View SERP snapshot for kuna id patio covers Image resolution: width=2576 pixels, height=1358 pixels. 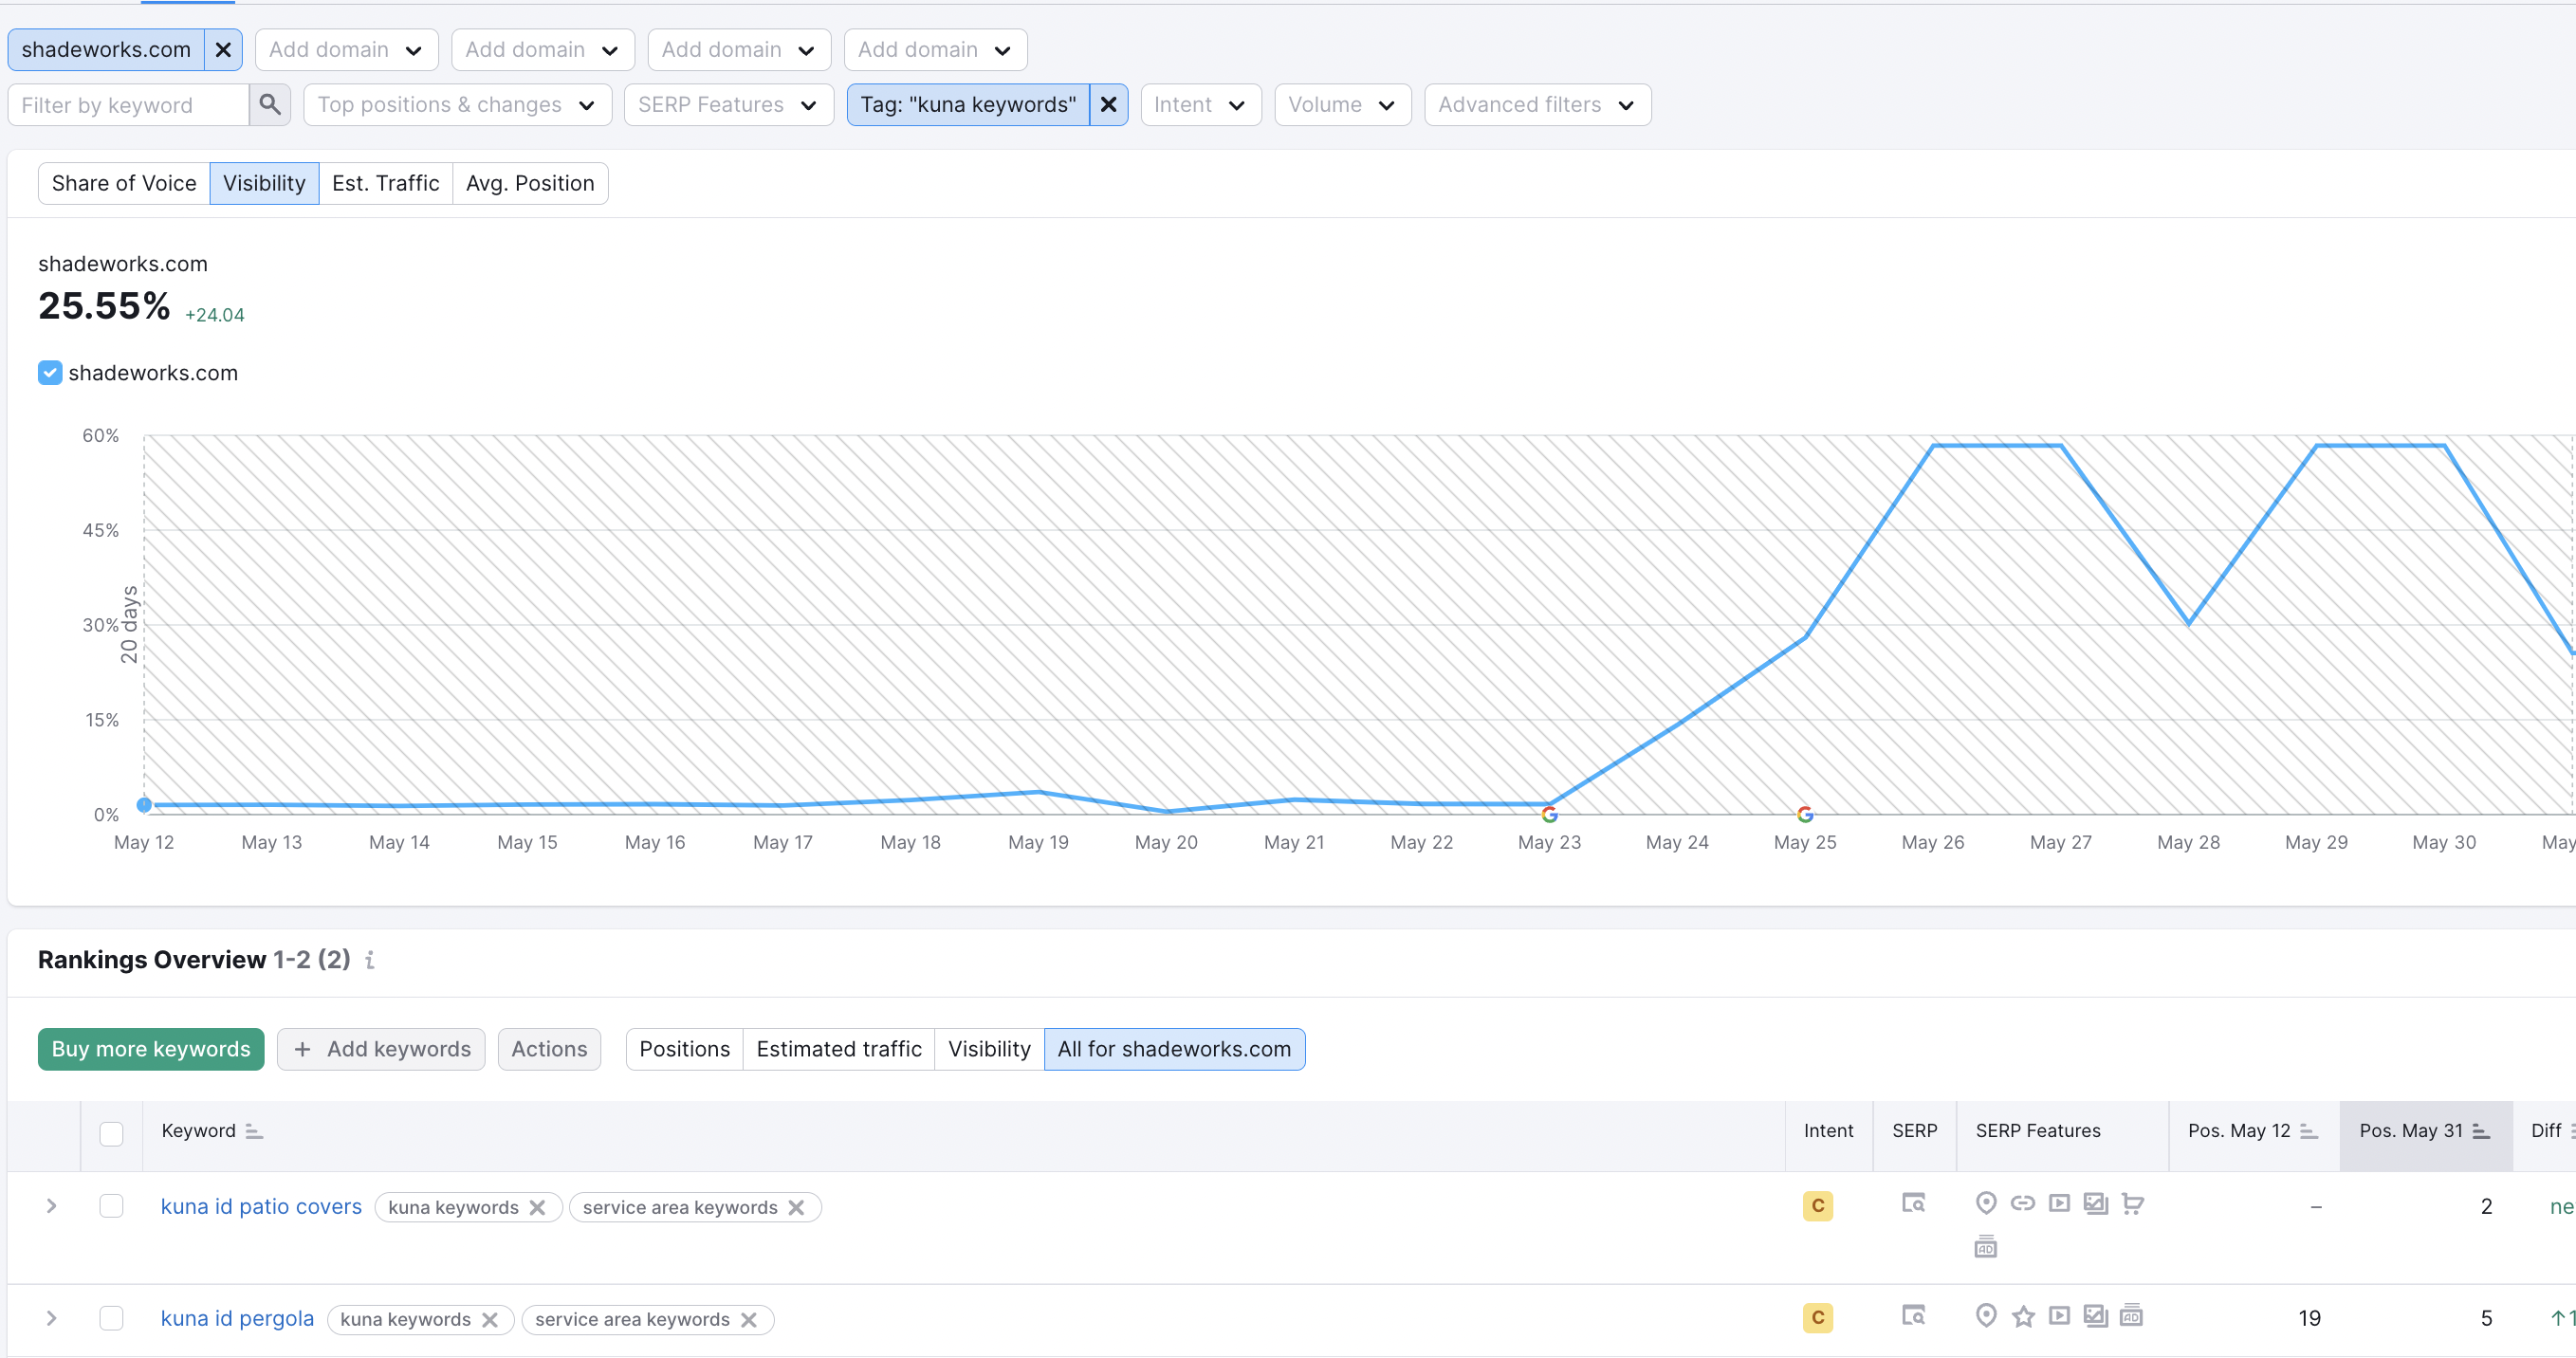(1913, 1203)
